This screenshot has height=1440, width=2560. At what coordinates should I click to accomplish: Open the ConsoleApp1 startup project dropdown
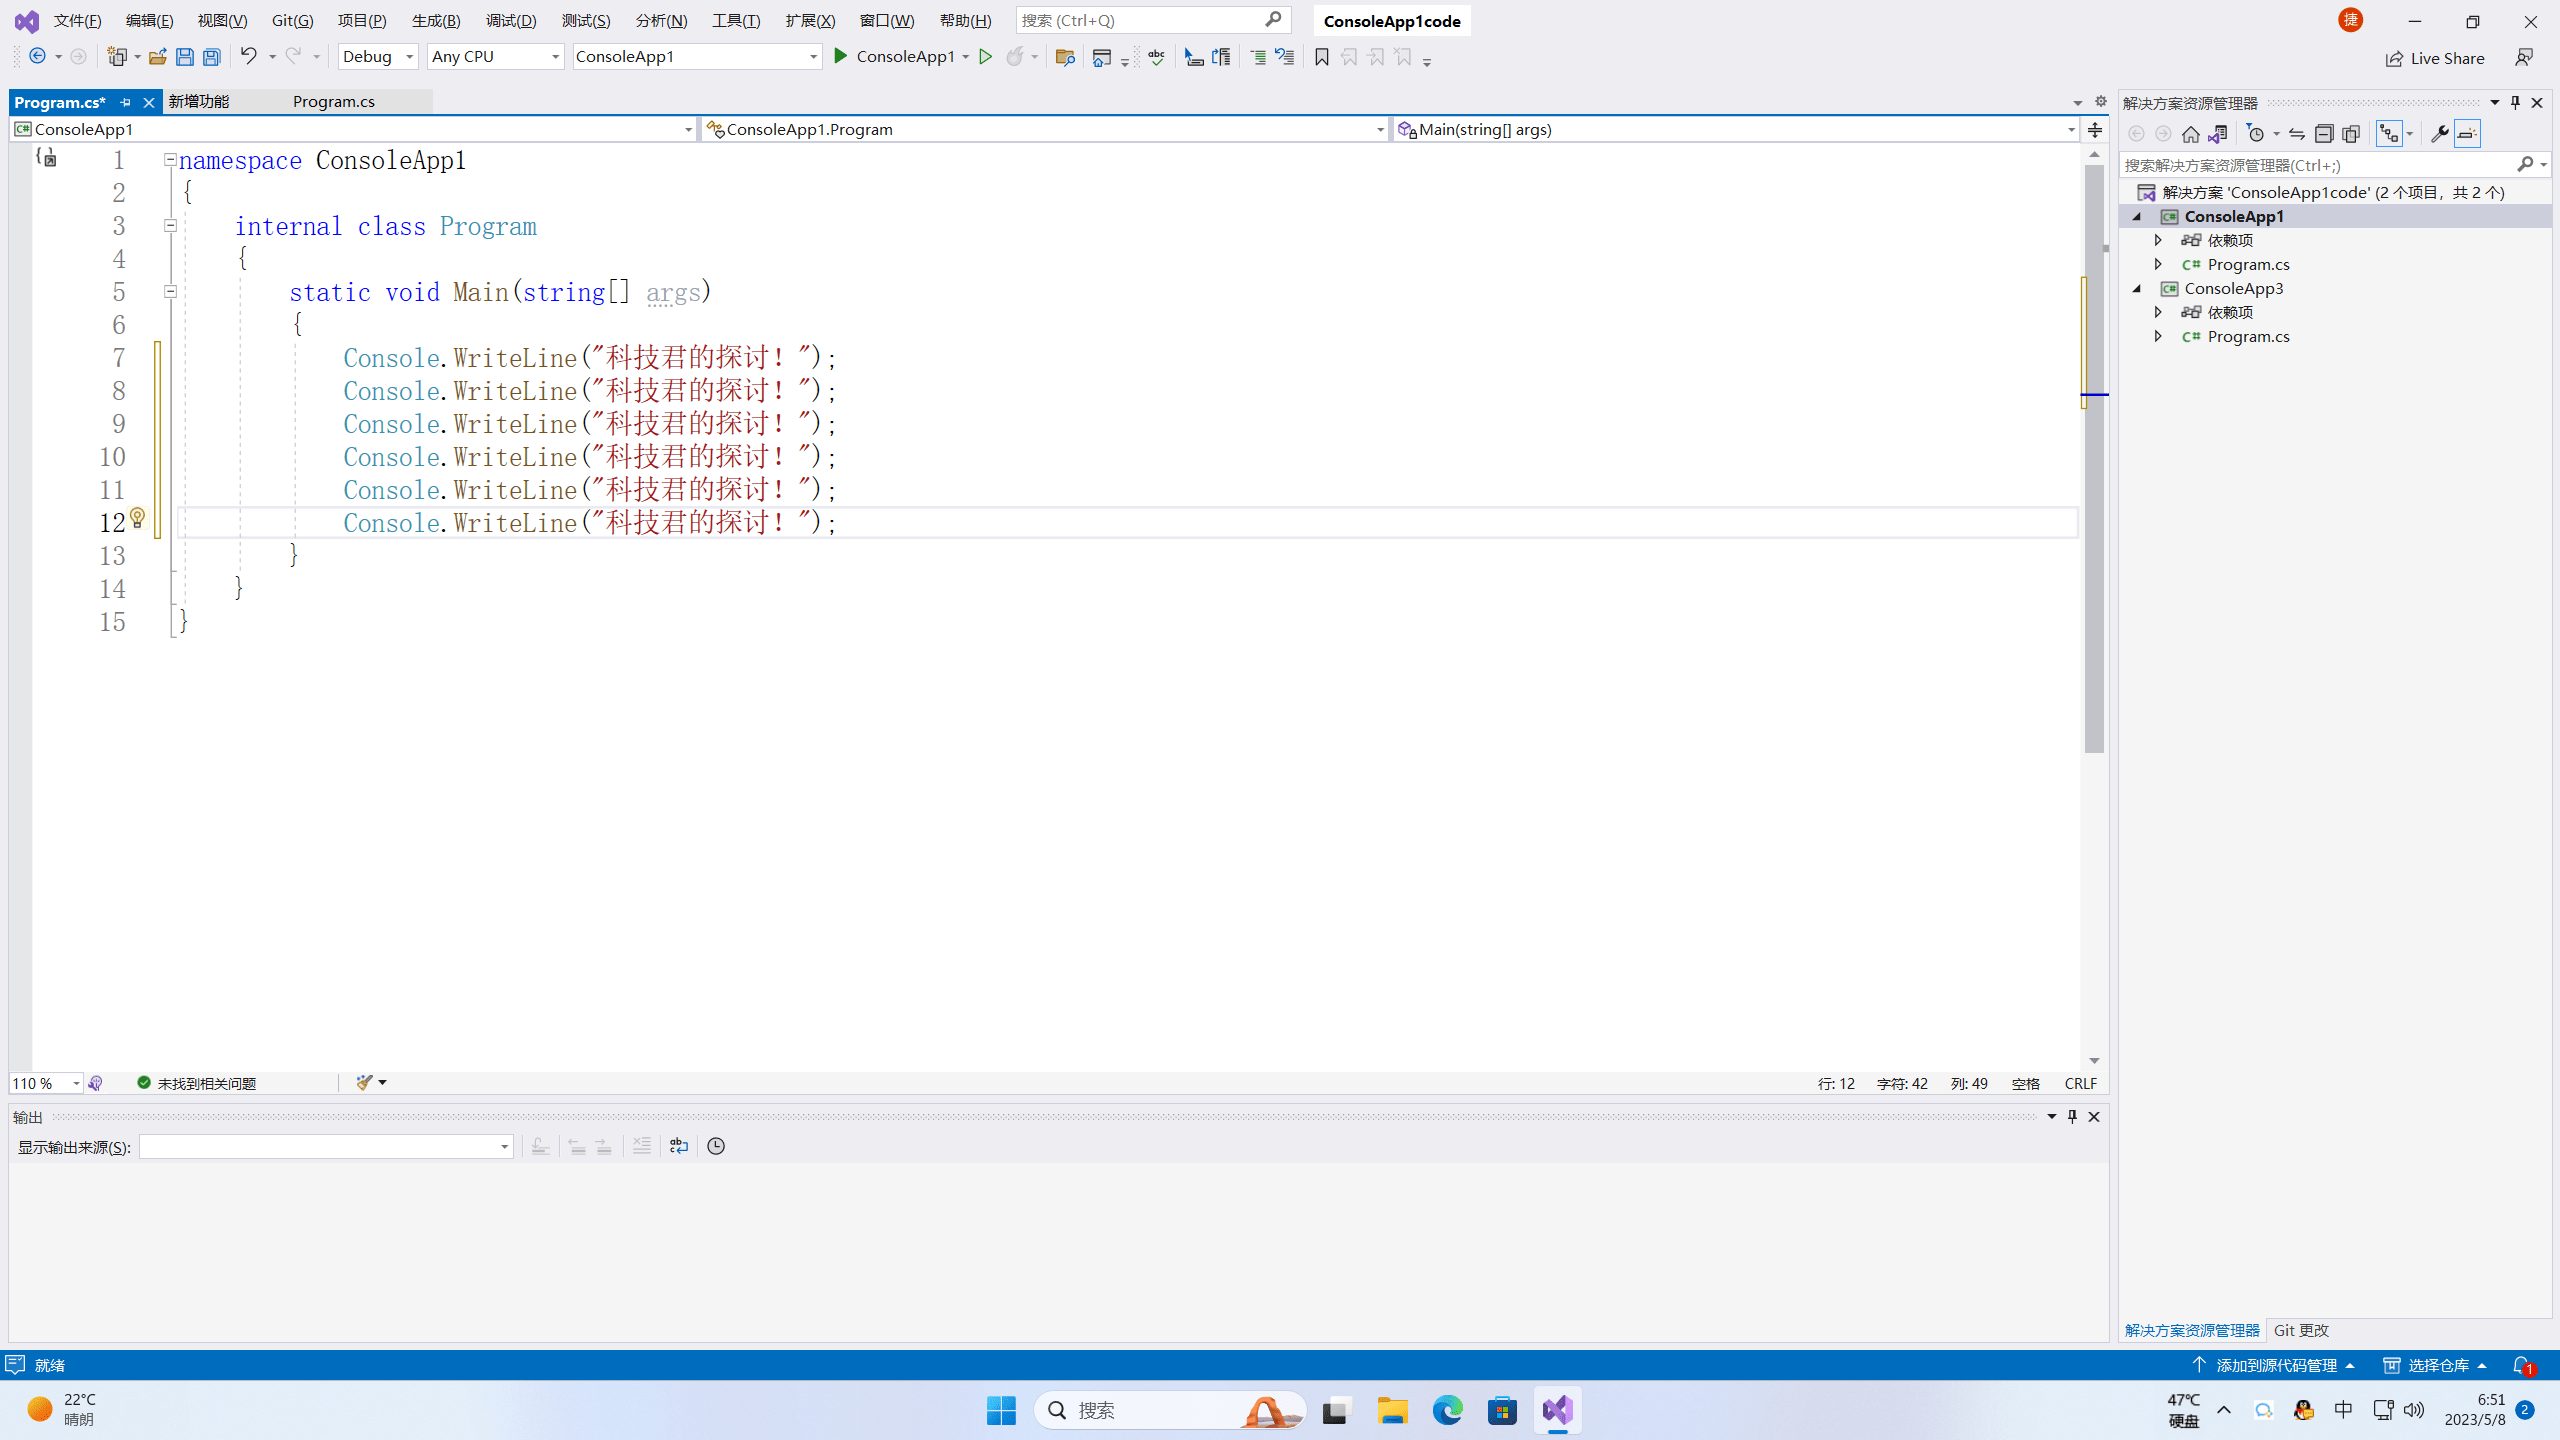(697, 57)
